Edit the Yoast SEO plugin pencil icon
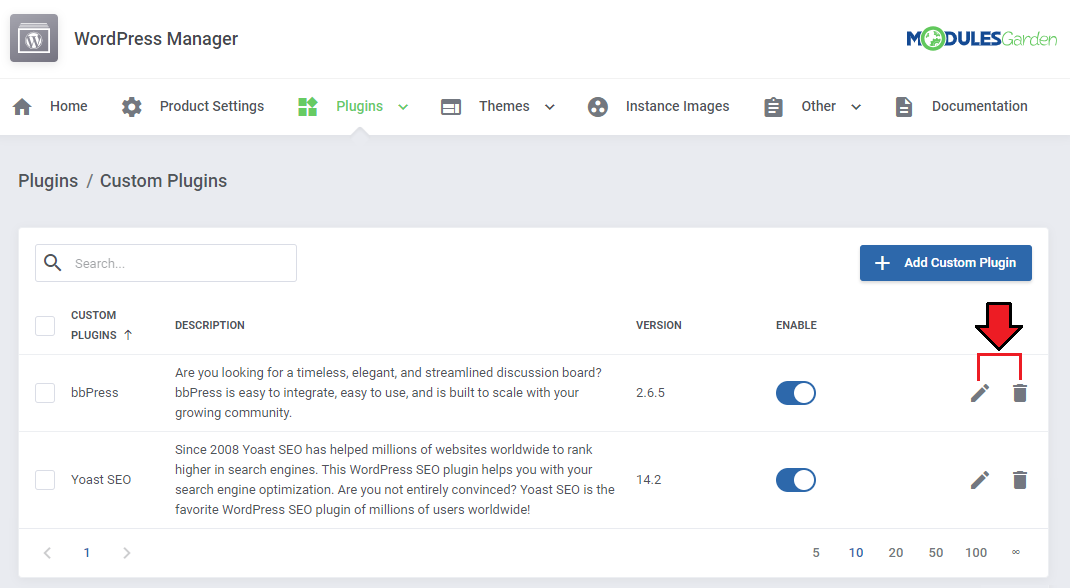This screenshot has width=1070, height=588. [980, 480]
